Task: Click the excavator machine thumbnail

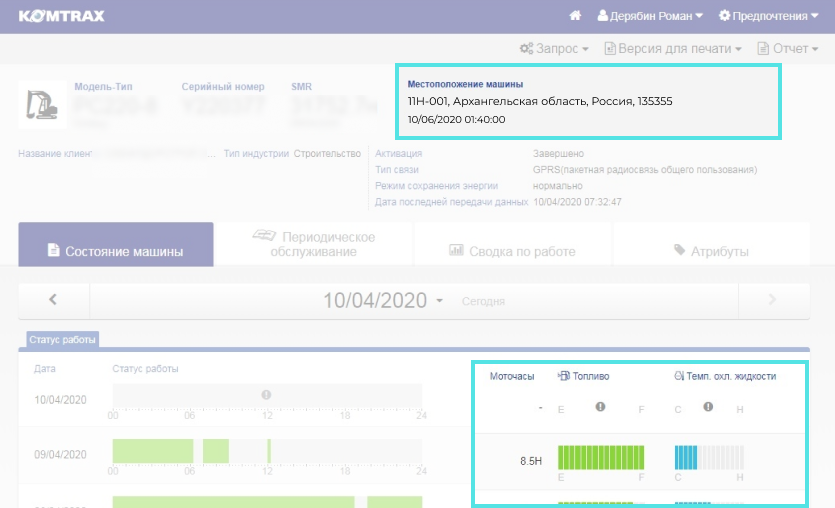Action: (42, 105)
